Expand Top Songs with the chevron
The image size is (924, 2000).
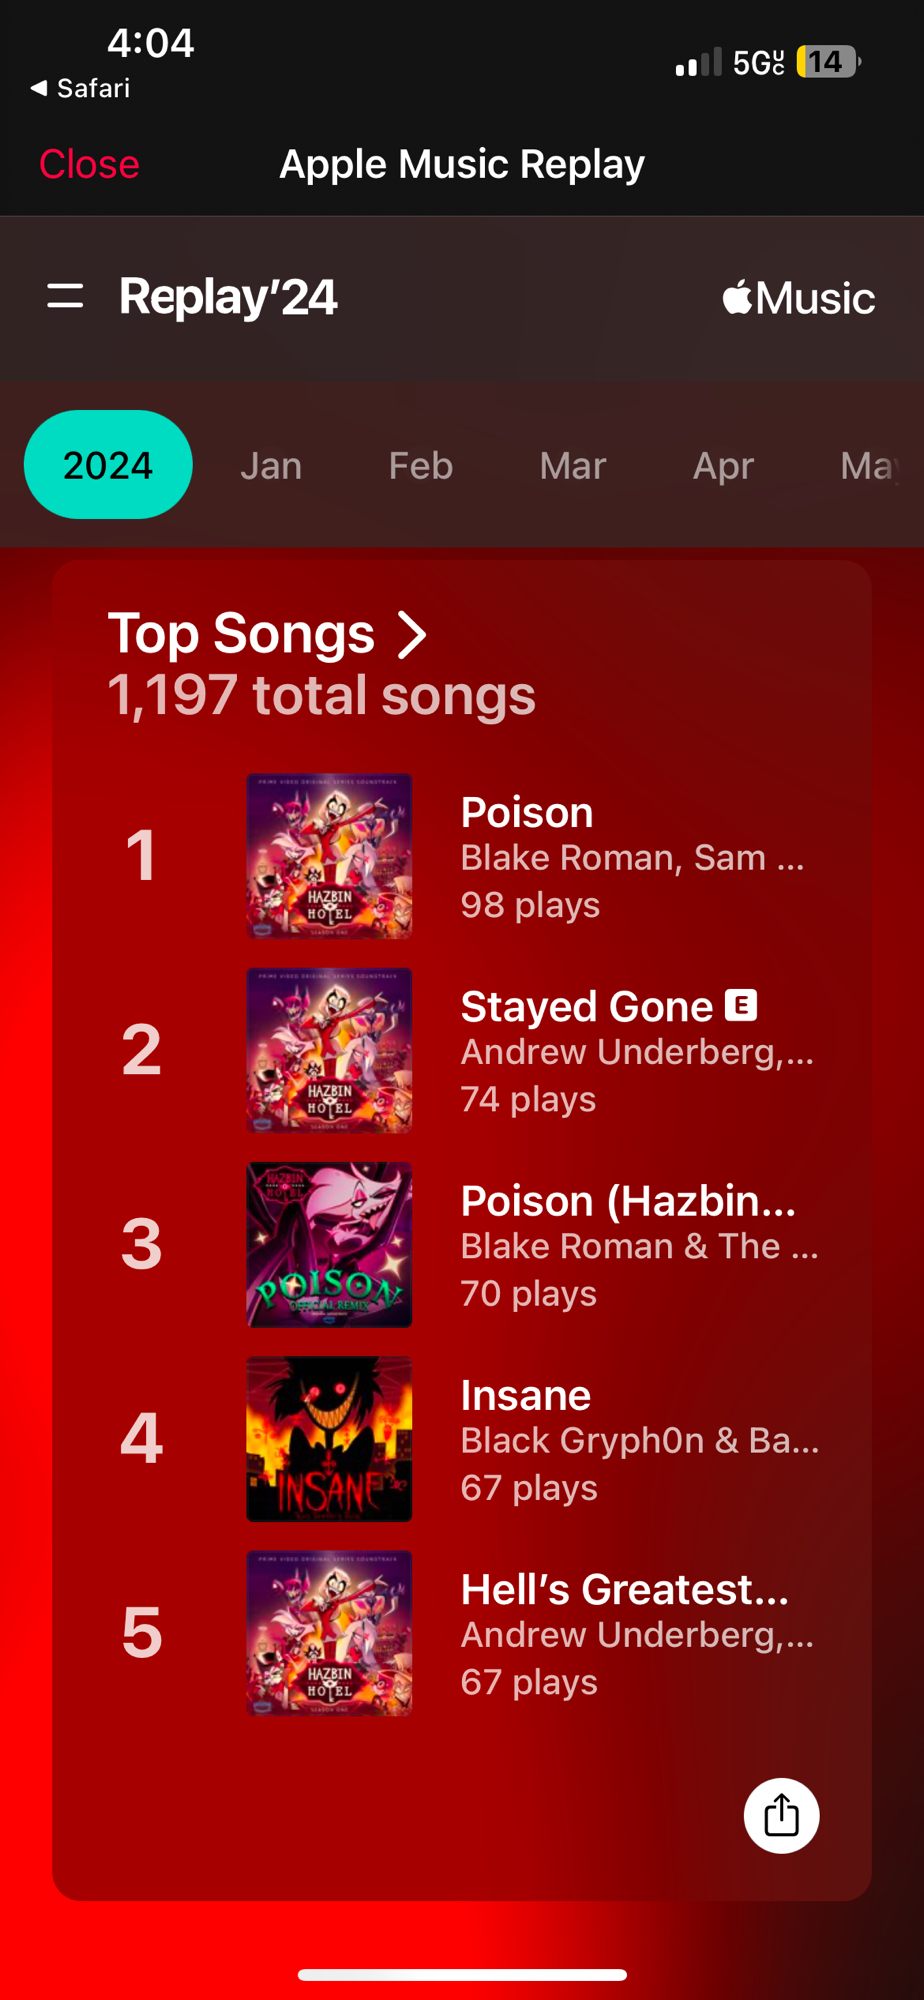[x=412, y=635]
